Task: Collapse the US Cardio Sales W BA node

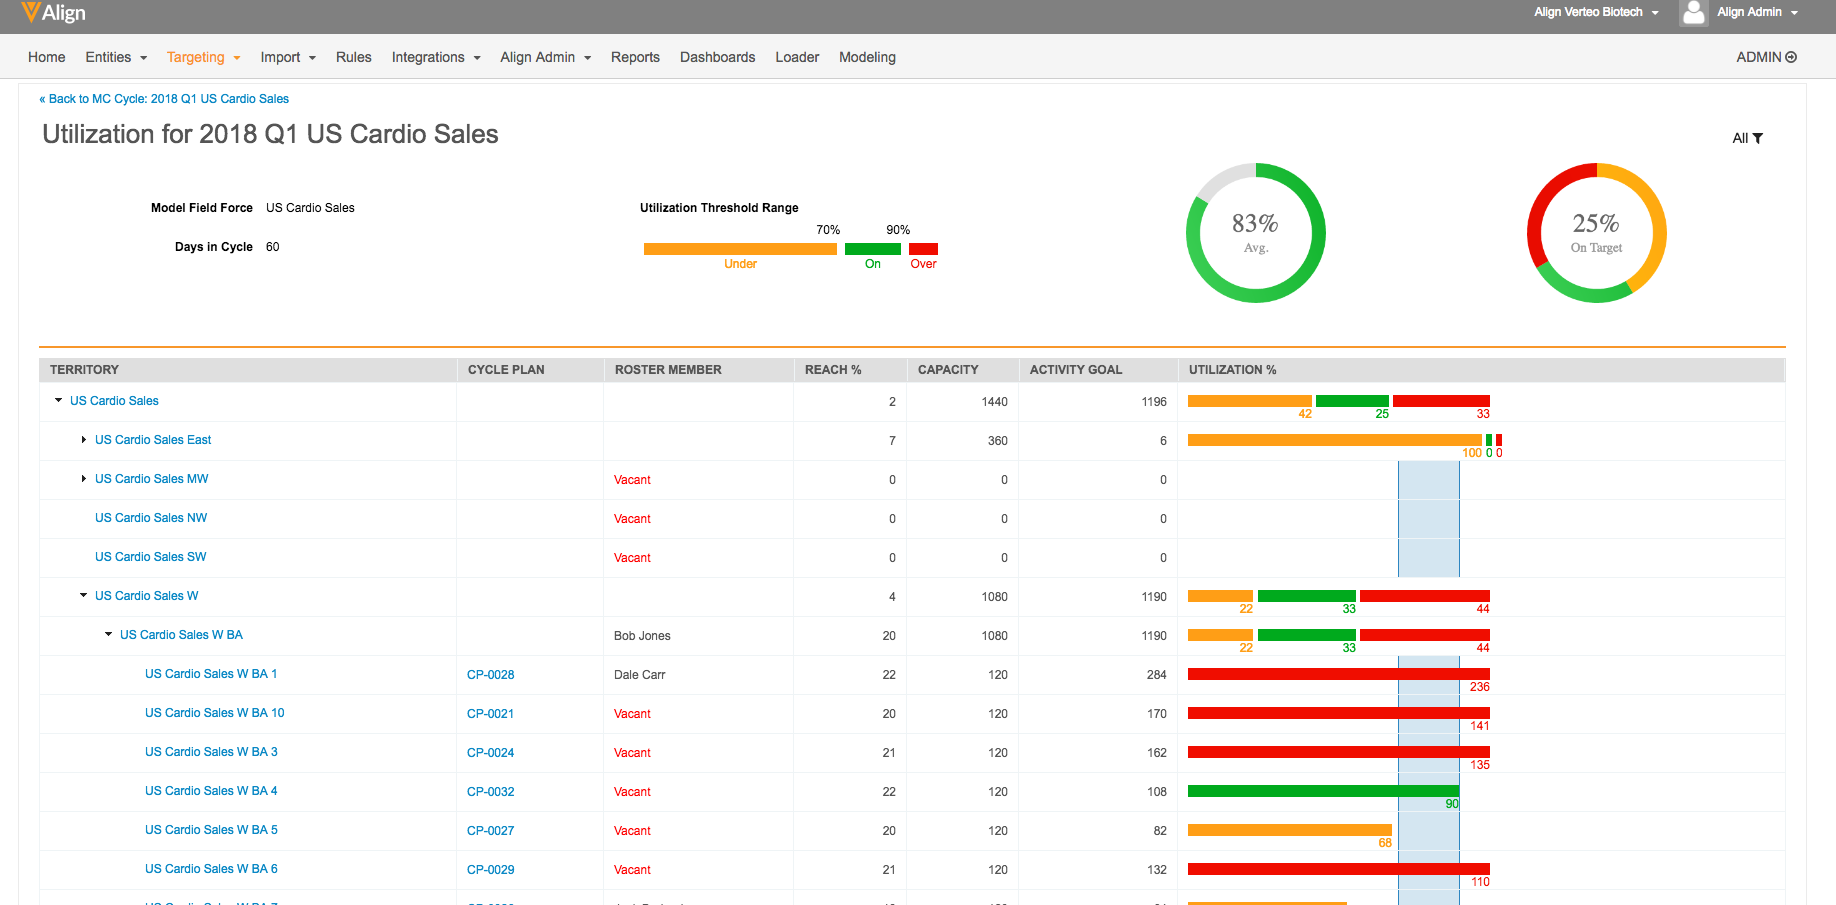Action: [x=108, y=635]
